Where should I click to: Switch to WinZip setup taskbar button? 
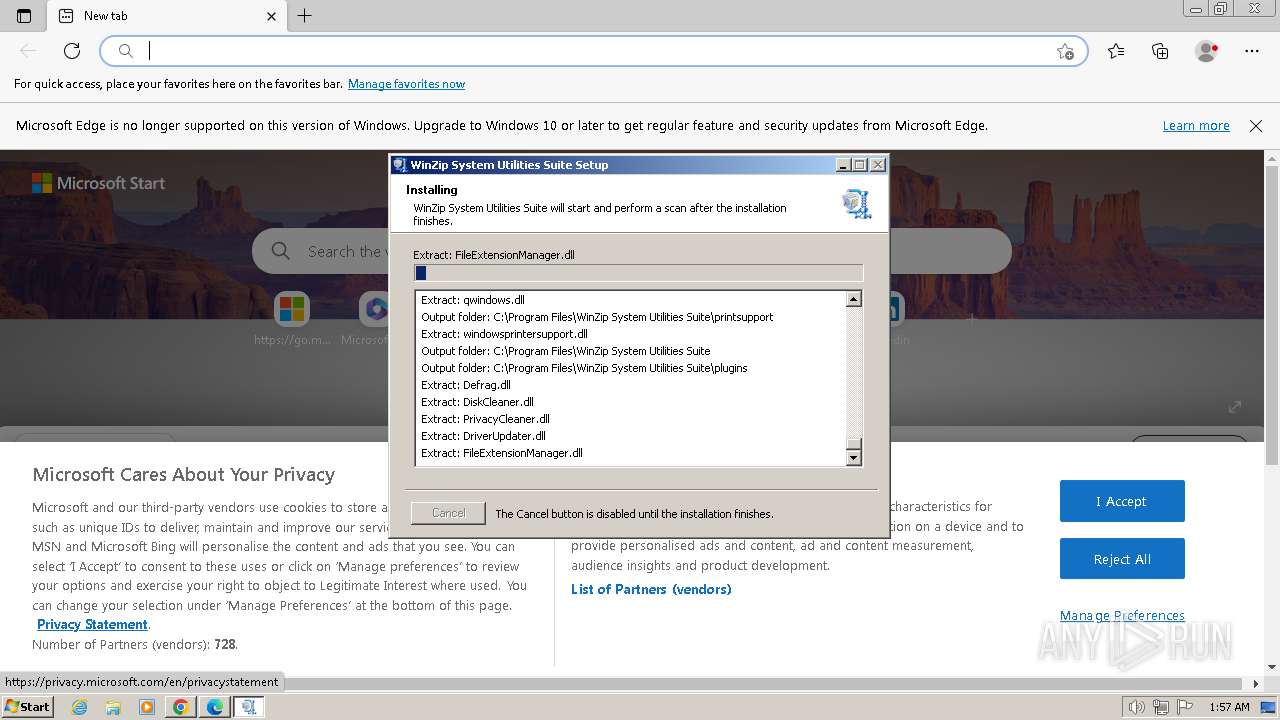tap(249, 707)
